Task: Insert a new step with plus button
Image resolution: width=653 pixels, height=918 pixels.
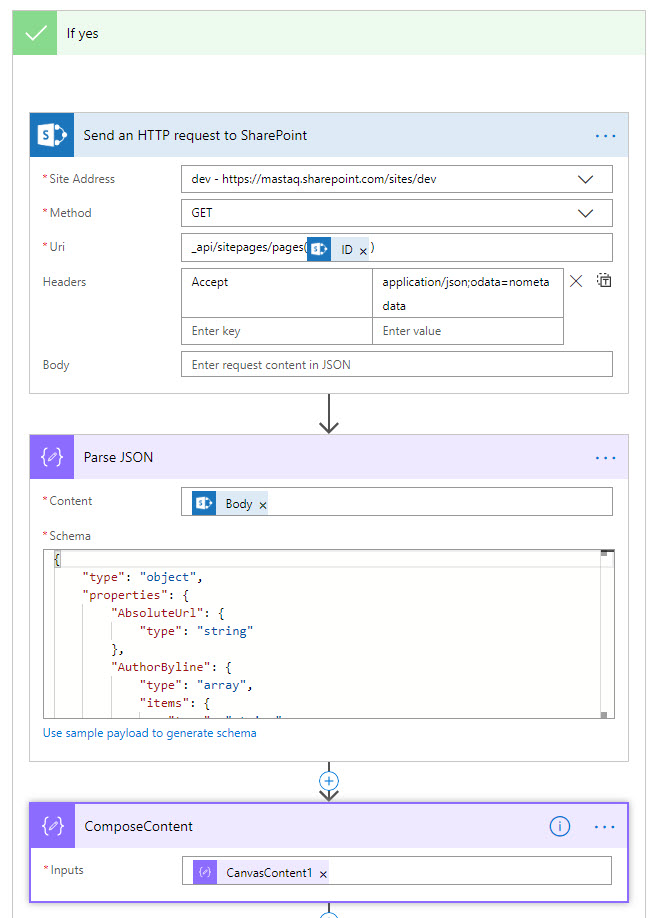Action: [329, 780]
